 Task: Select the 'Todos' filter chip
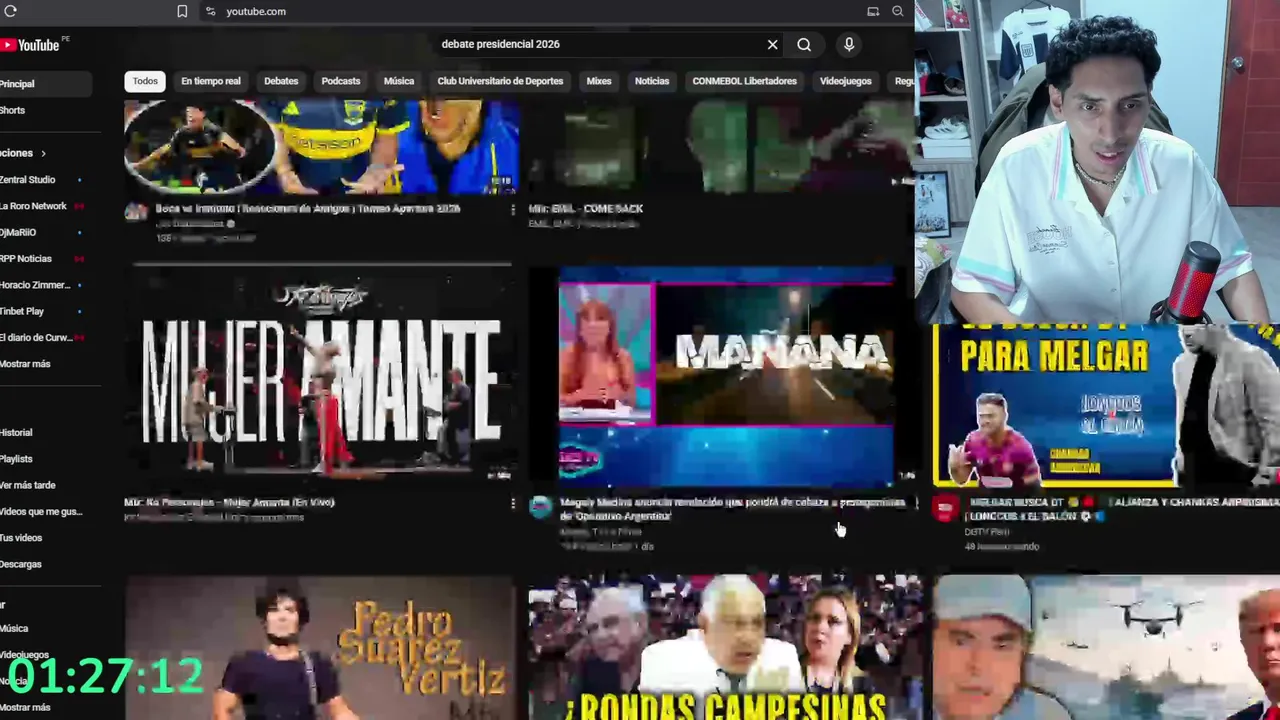click(145, 81)
